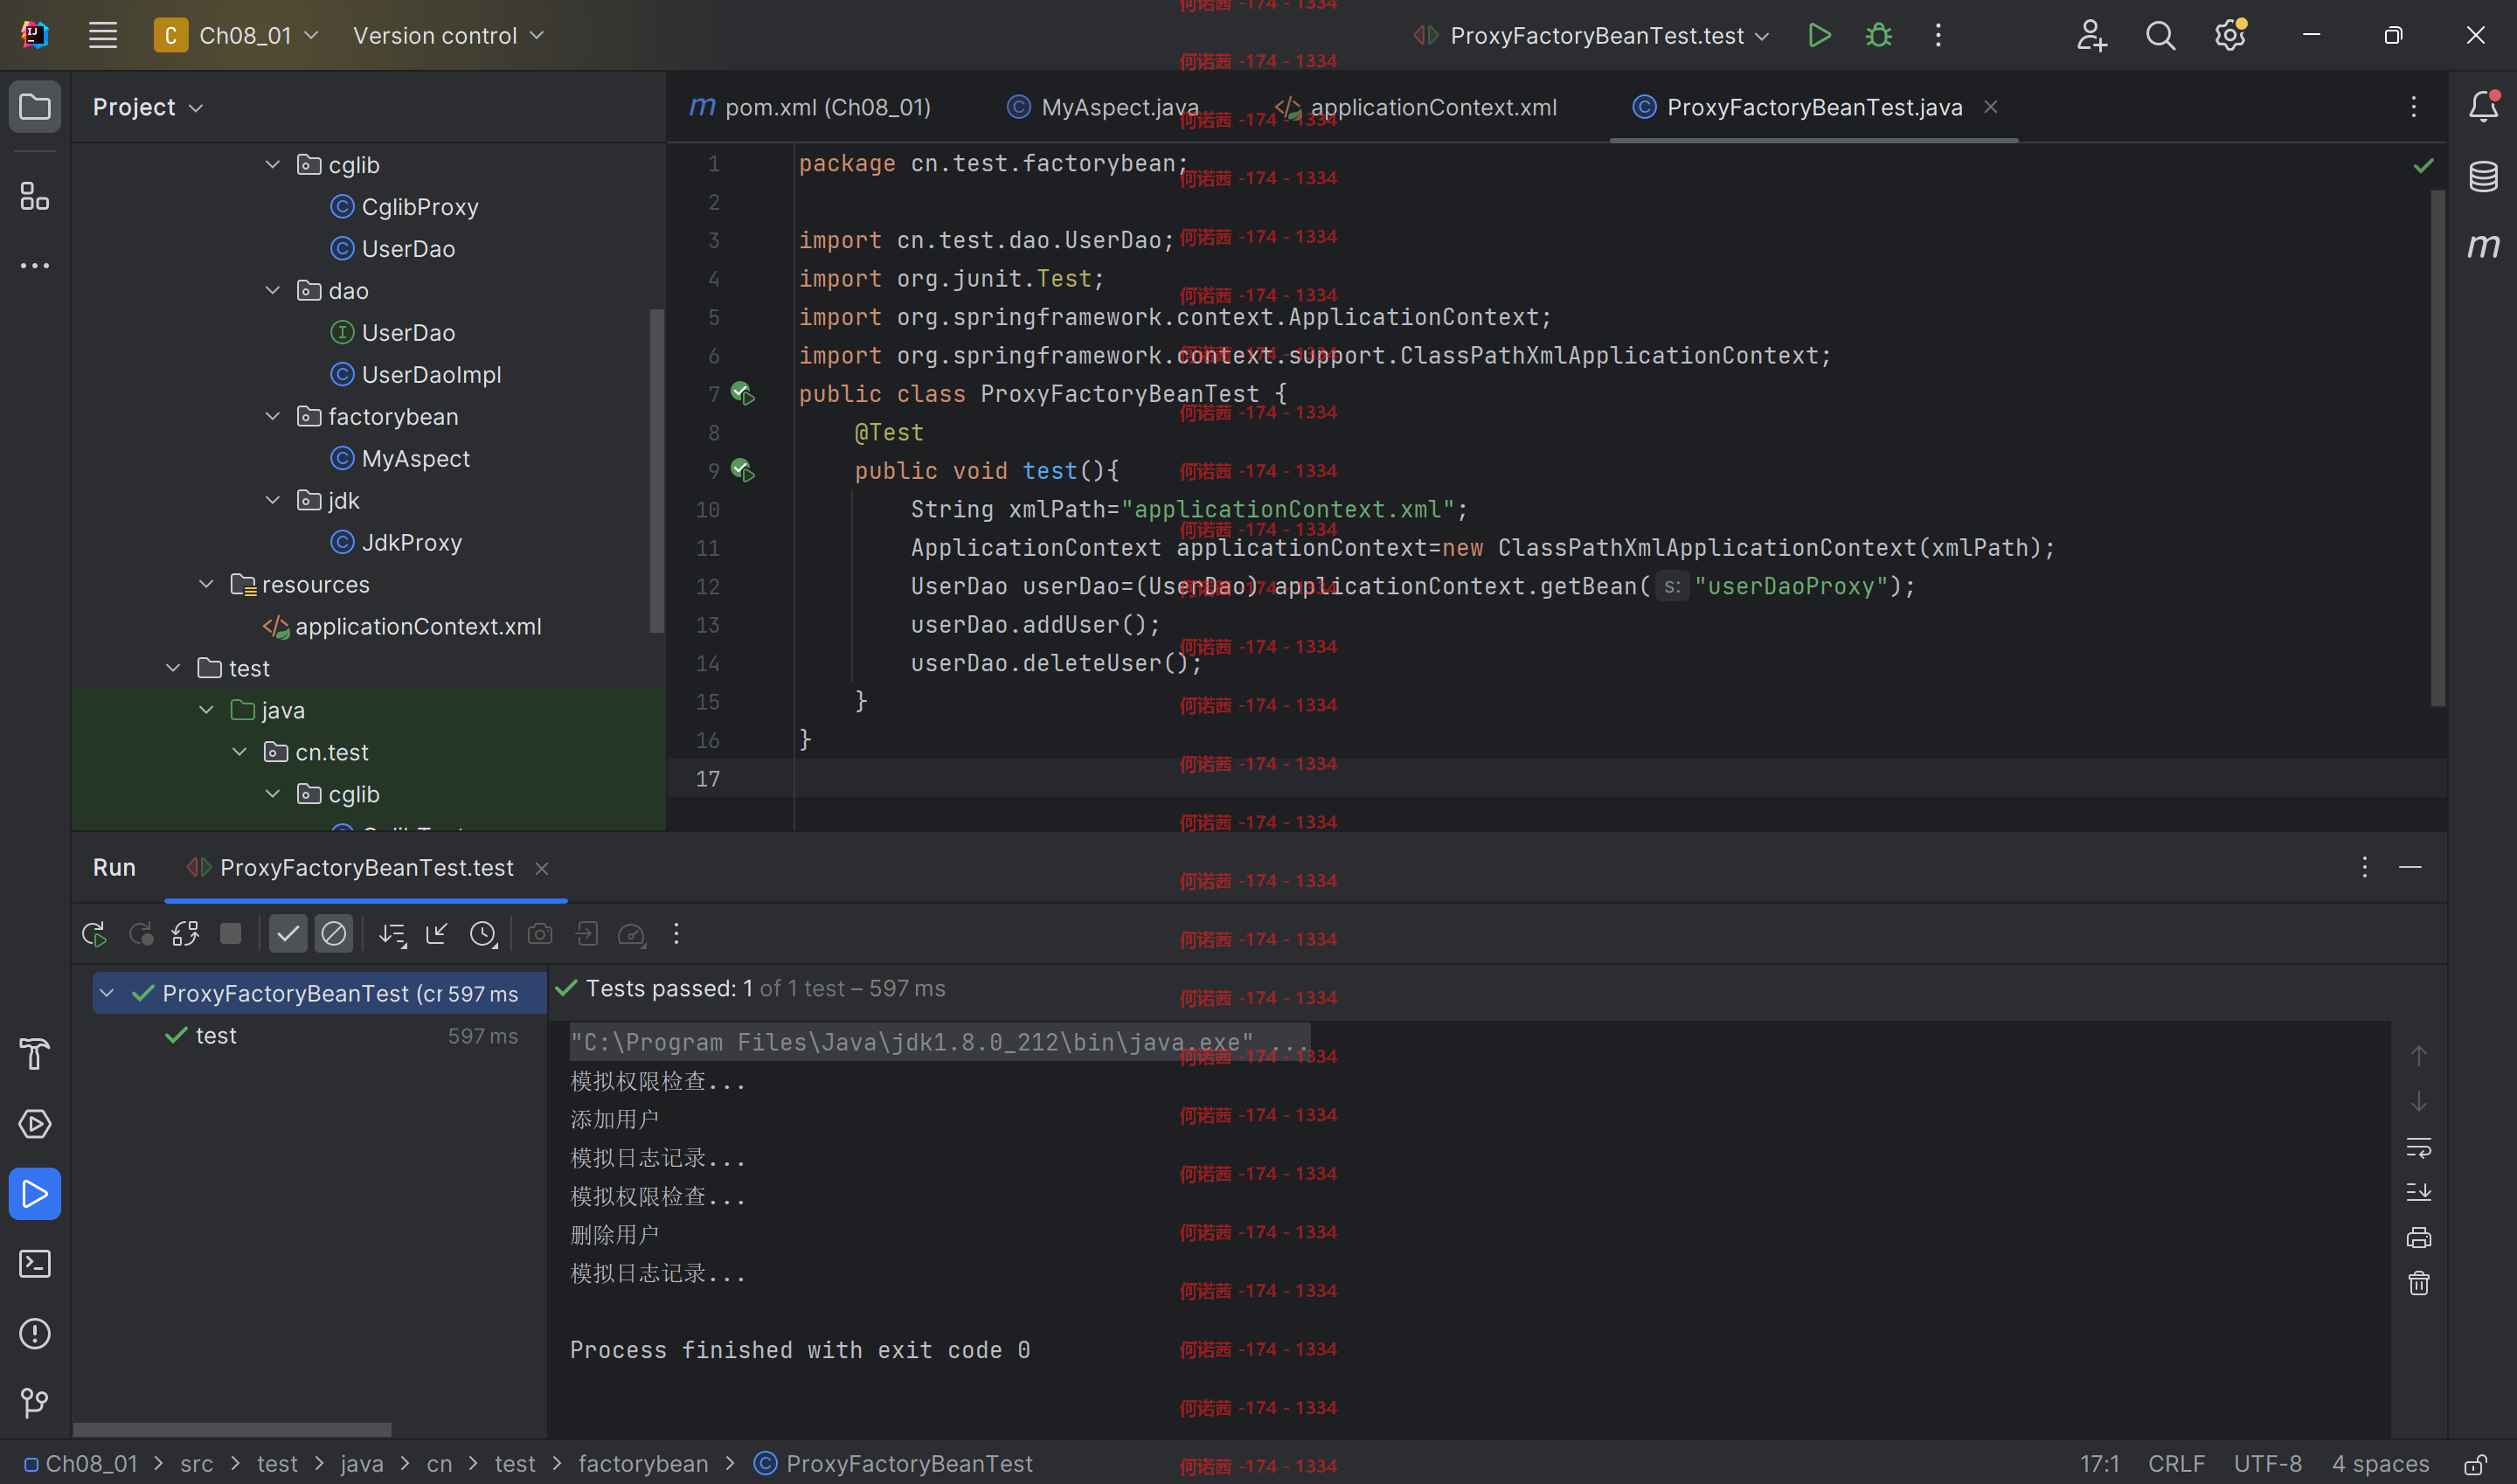Open Search Everywhere magnifier
The image size is (2517, 1484).
(2160, 35)
